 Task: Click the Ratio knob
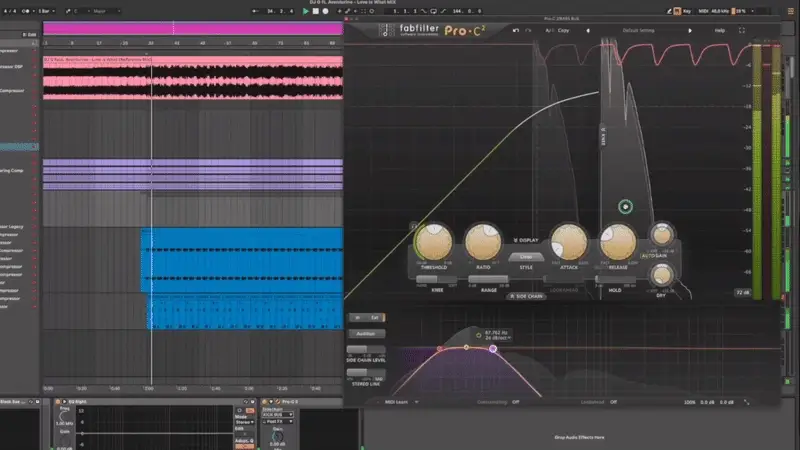coord(483,243)
